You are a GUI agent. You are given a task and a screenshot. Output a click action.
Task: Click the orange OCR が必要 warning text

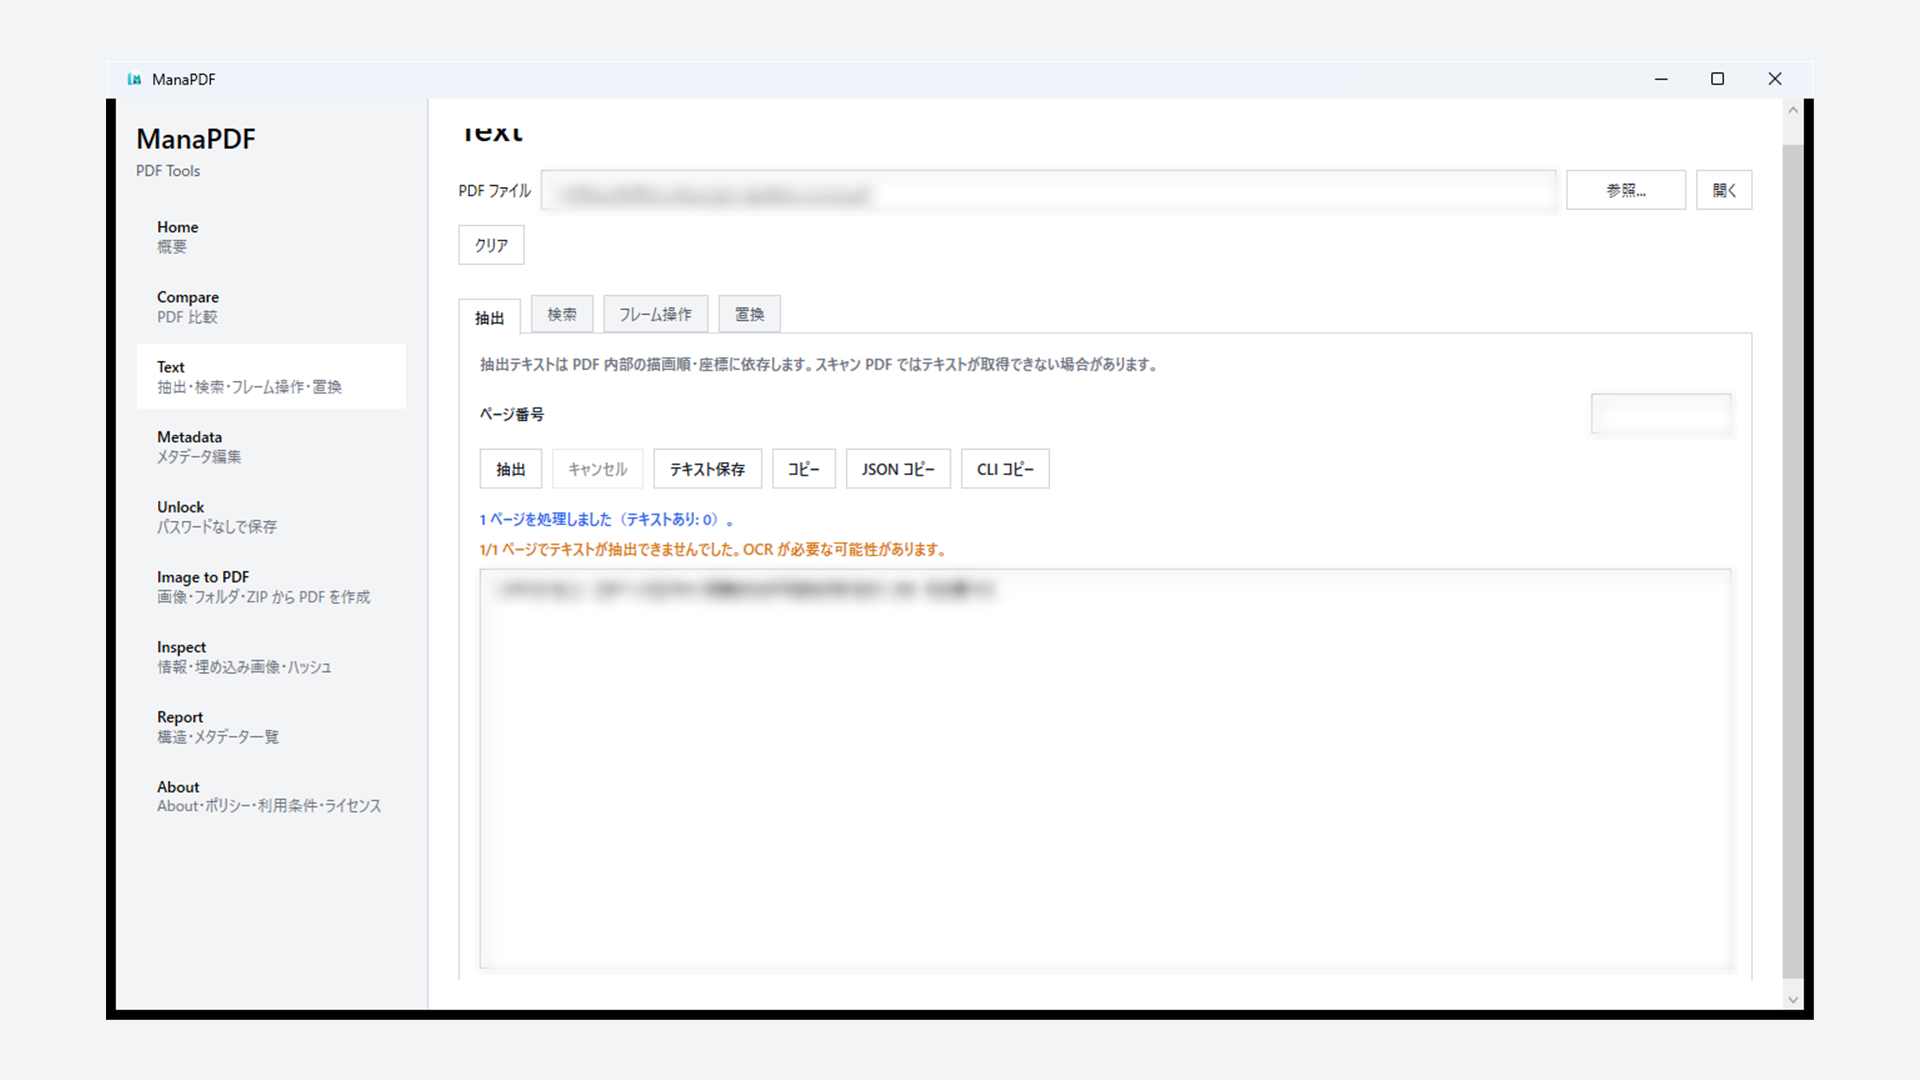pyautogui.click(x=713, y=549)
